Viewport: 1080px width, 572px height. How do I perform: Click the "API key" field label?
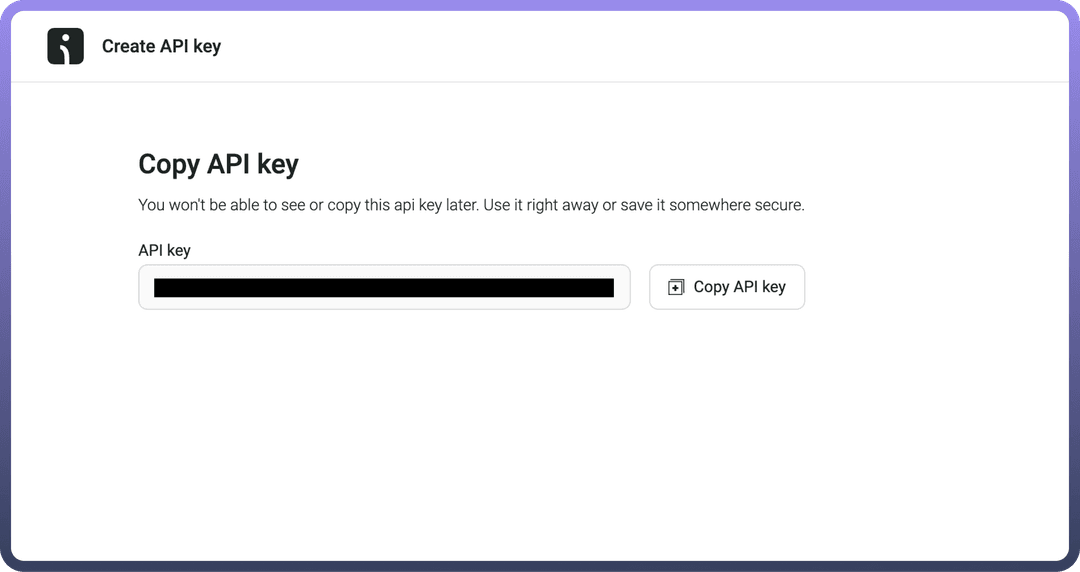tap(164, 250)
